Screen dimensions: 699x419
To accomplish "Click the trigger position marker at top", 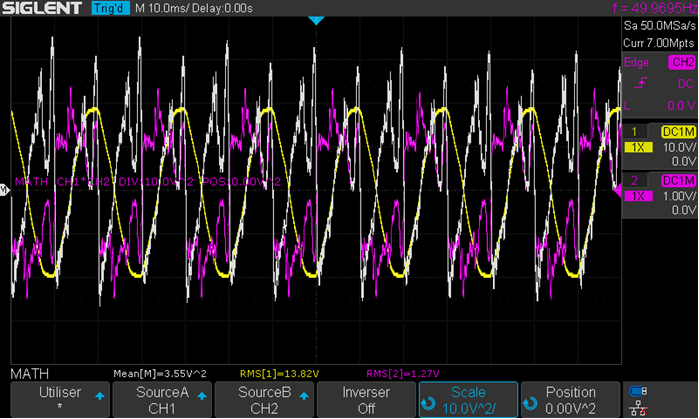I will pos(316,21).
